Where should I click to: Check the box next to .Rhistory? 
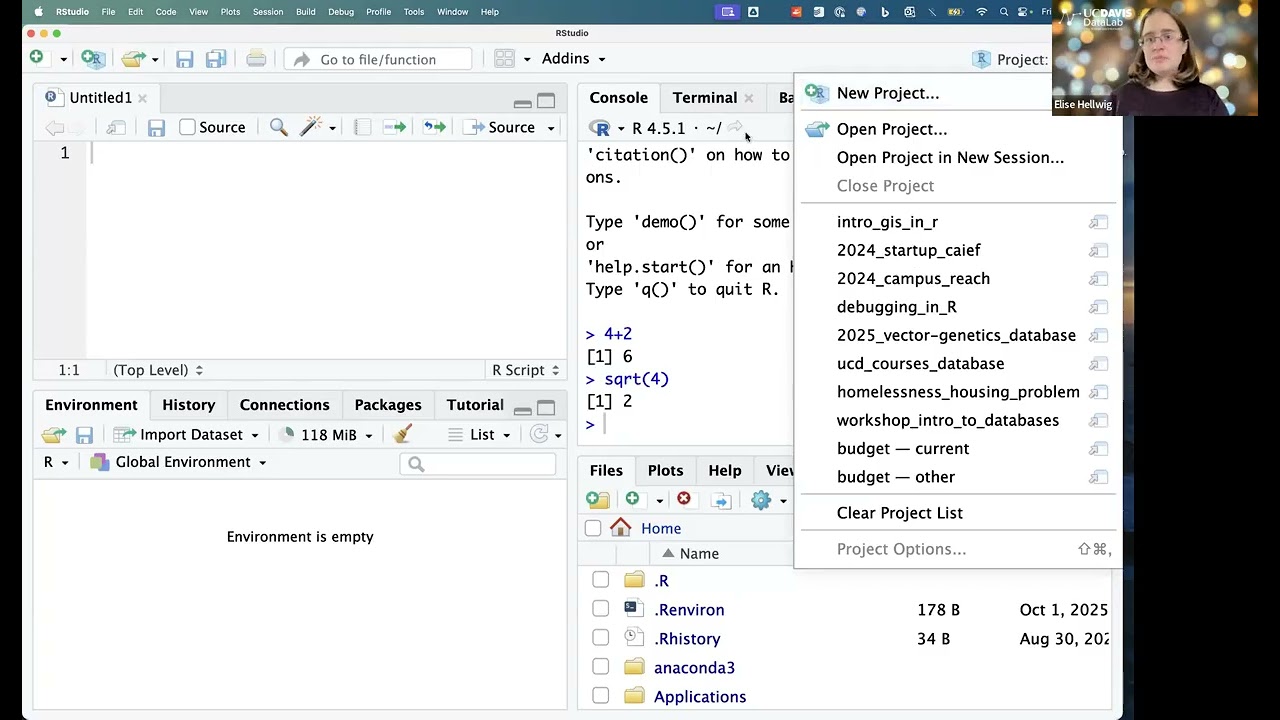pyautogui.click(x=600, y=638)
